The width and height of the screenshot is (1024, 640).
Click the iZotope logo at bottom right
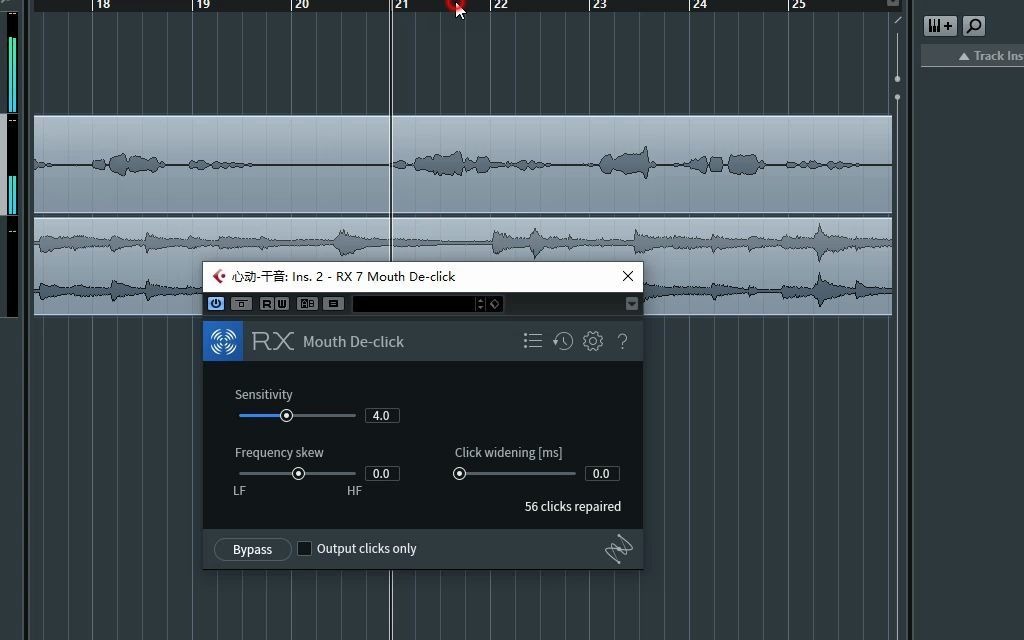[618, 549]
